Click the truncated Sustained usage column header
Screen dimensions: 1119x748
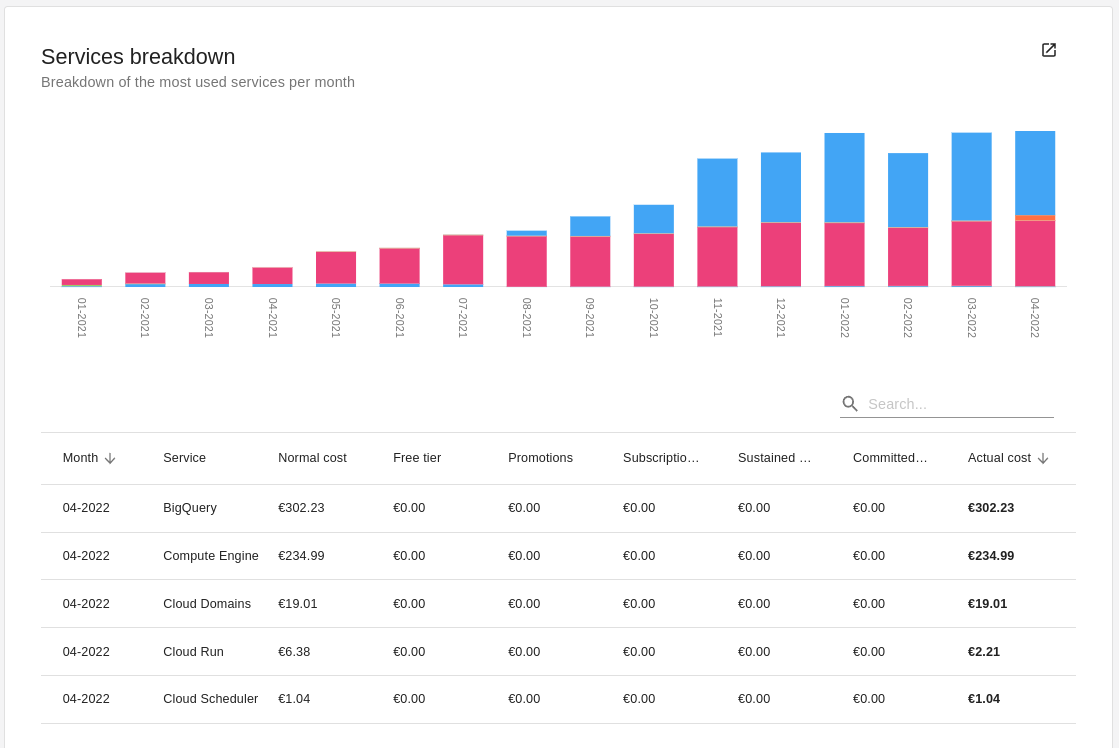tap(775, 458)
